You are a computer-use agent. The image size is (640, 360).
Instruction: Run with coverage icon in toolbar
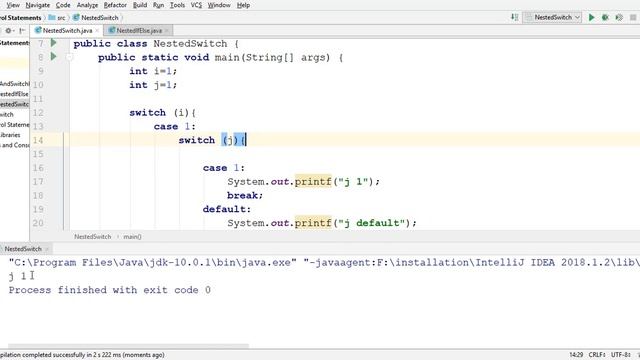click(x=619, y=17)
